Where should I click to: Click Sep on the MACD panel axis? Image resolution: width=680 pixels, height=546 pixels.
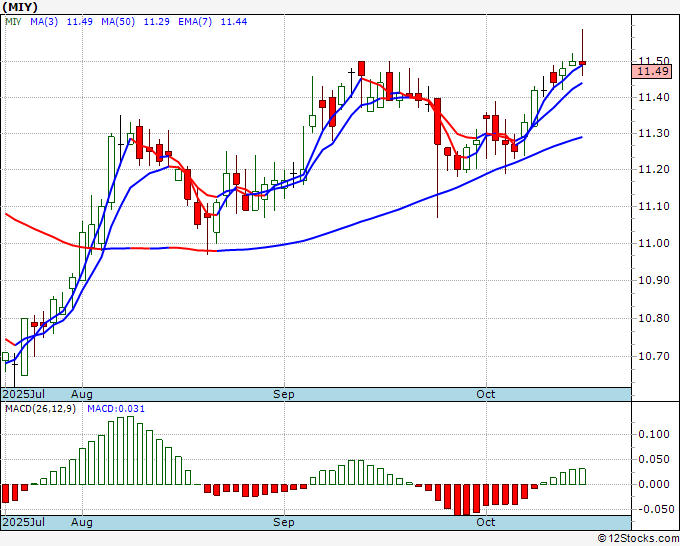[284, 522]
